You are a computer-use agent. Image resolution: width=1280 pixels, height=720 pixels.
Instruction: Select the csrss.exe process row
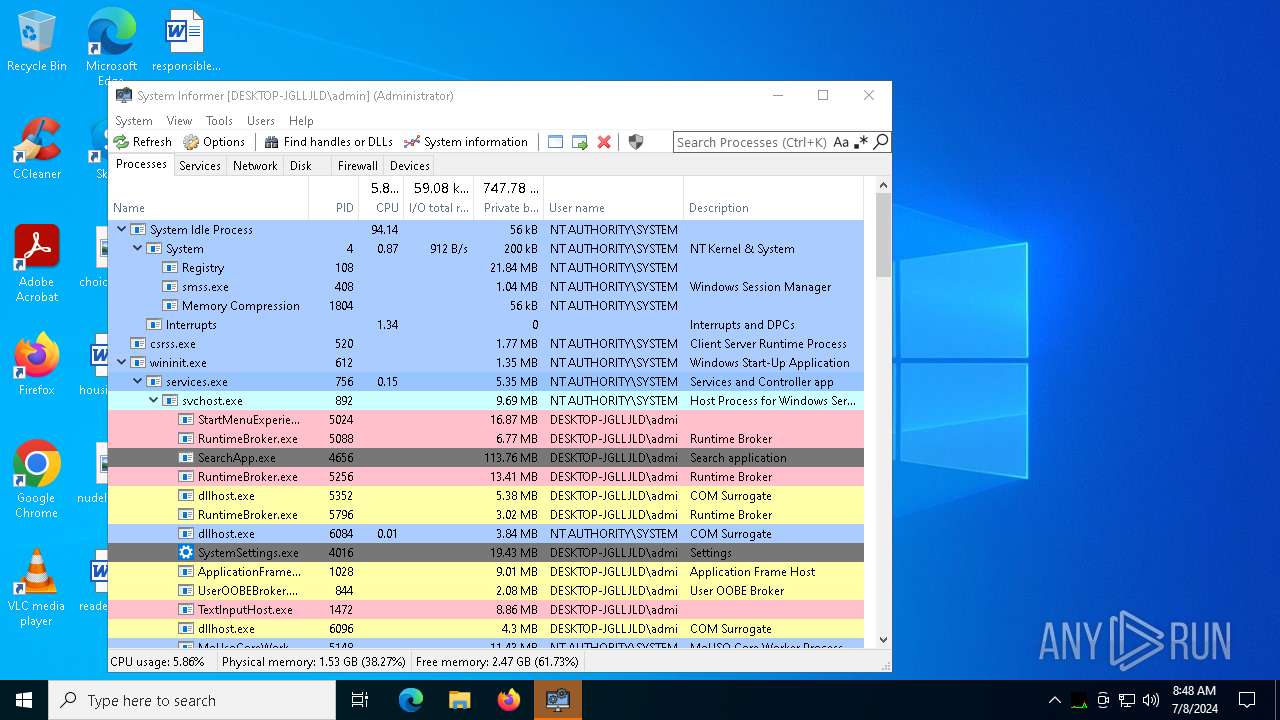pos(486,344)
